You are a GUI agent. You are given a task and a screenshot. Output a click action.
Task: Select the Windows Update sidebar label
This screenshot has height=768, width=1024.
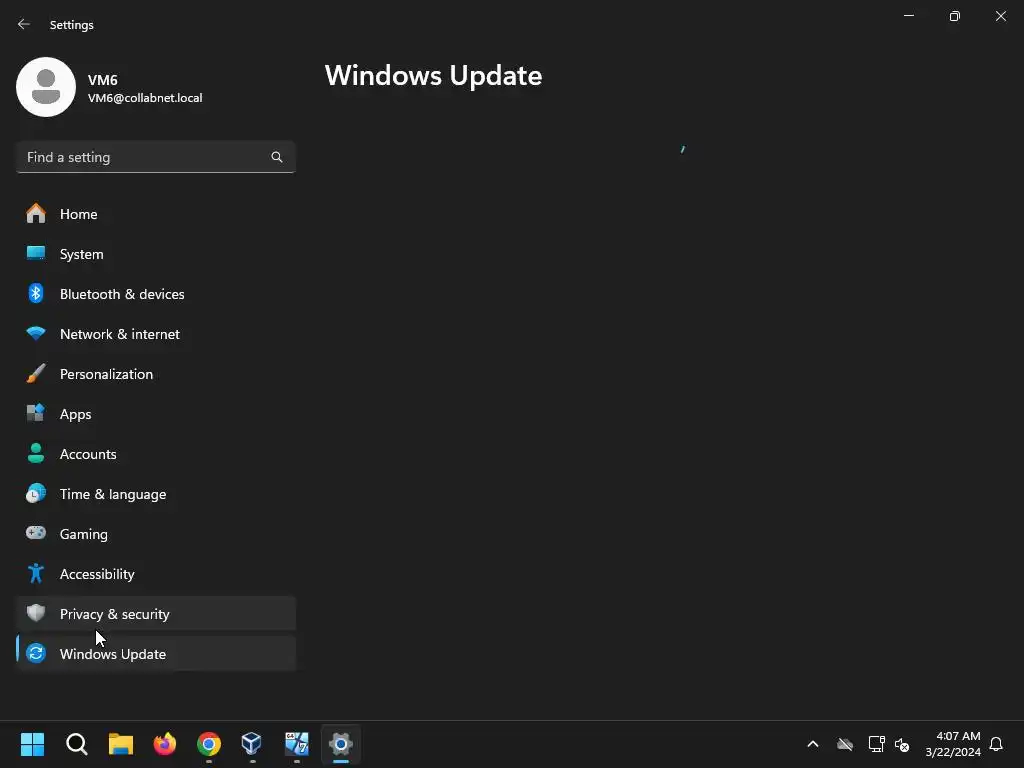point(112,654)
